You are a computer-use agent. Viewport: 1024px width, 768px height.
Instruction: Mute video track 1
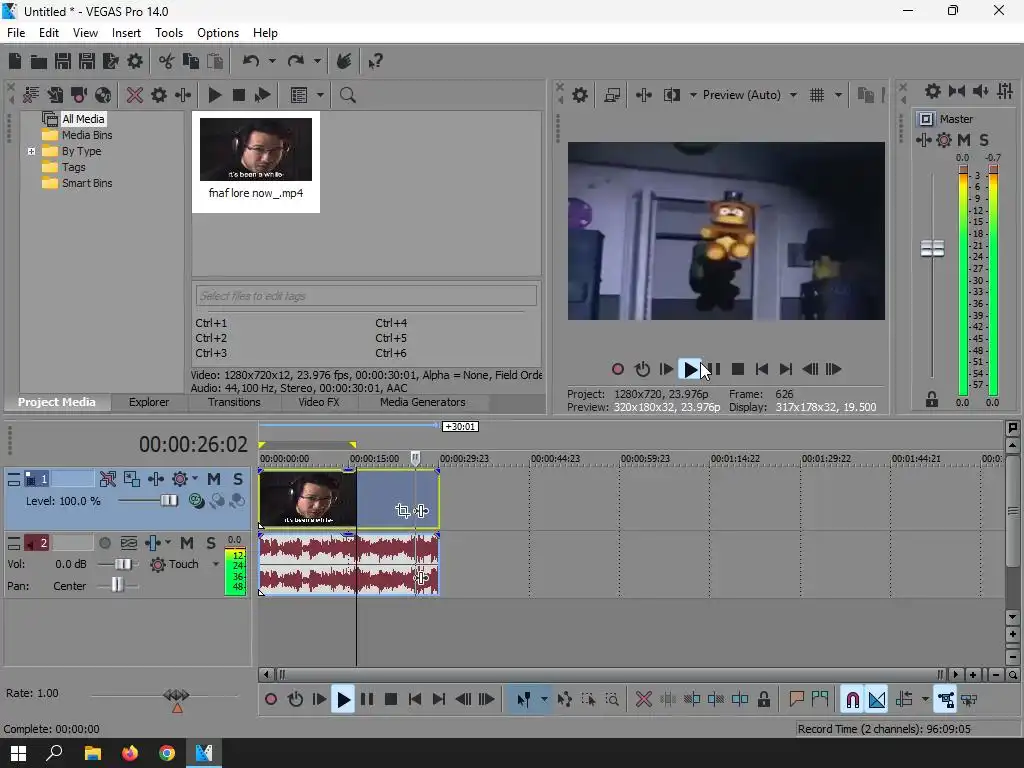pyautogui.click(x=214, y=479)
